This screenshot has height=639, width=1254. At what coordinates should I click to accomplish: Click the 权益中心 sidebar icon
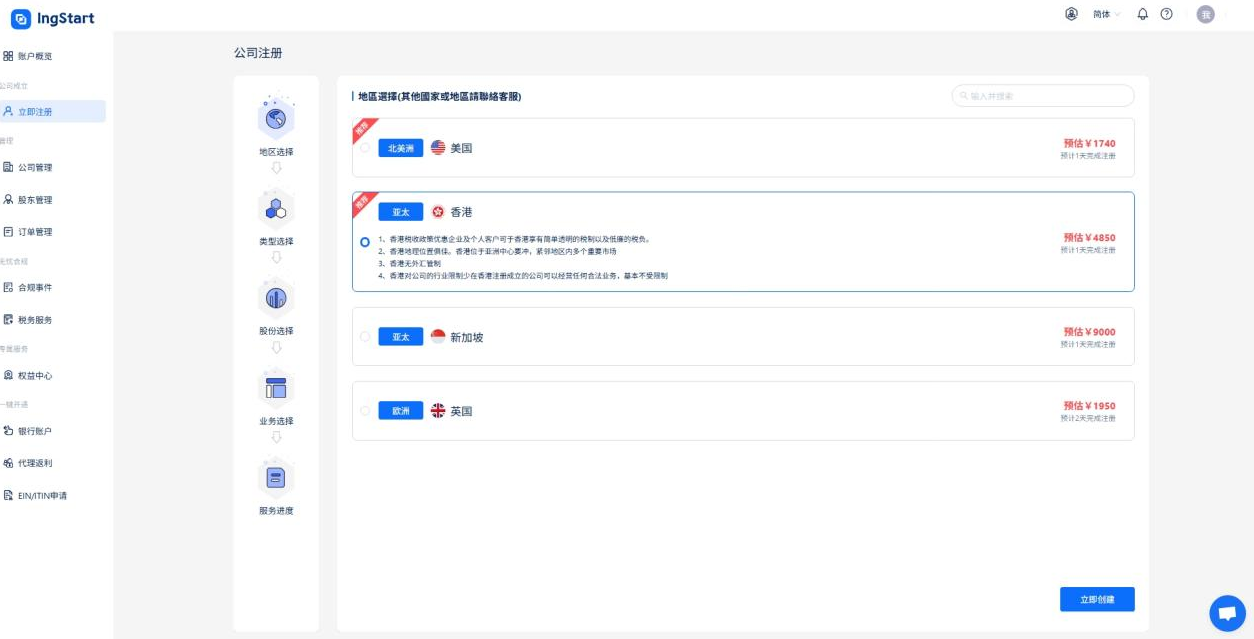[8, 375]
